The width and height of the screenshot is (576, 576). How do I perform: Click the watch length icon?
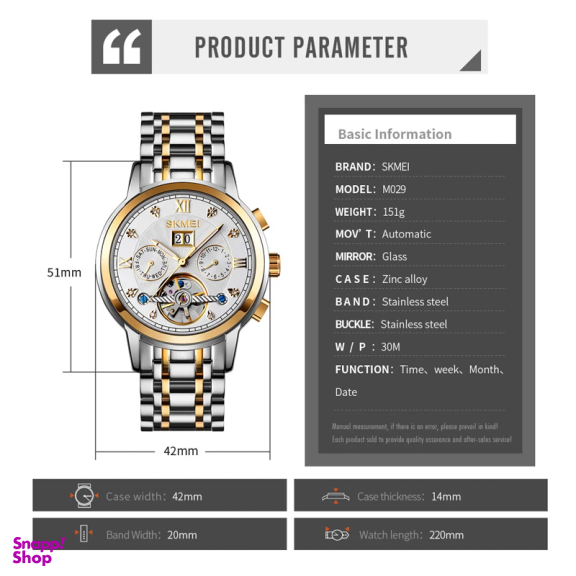pyautogui.click(x=337, y=534)
